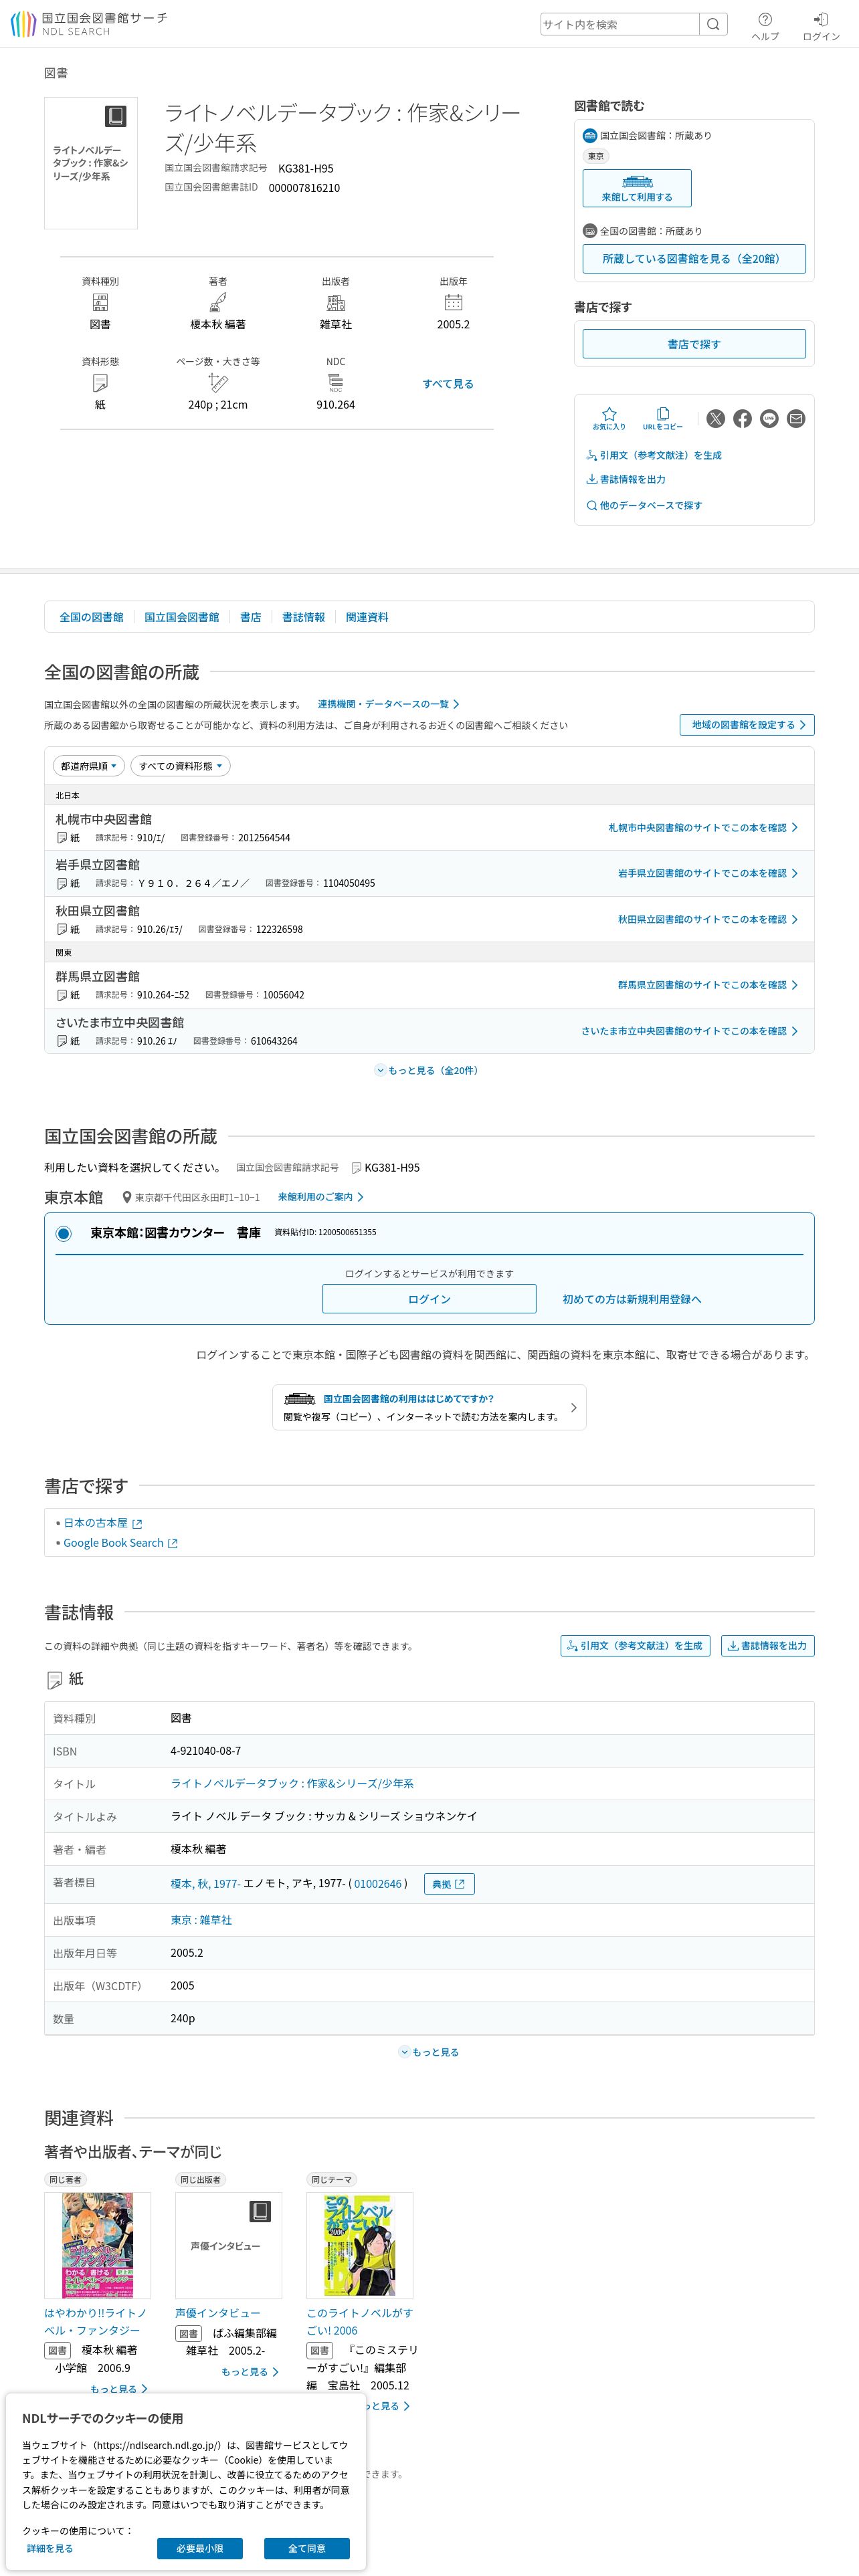Open 秋田県立図書館のサイトでこの本を確認 link
859x2576 pixels.
(x=708, y=920)
